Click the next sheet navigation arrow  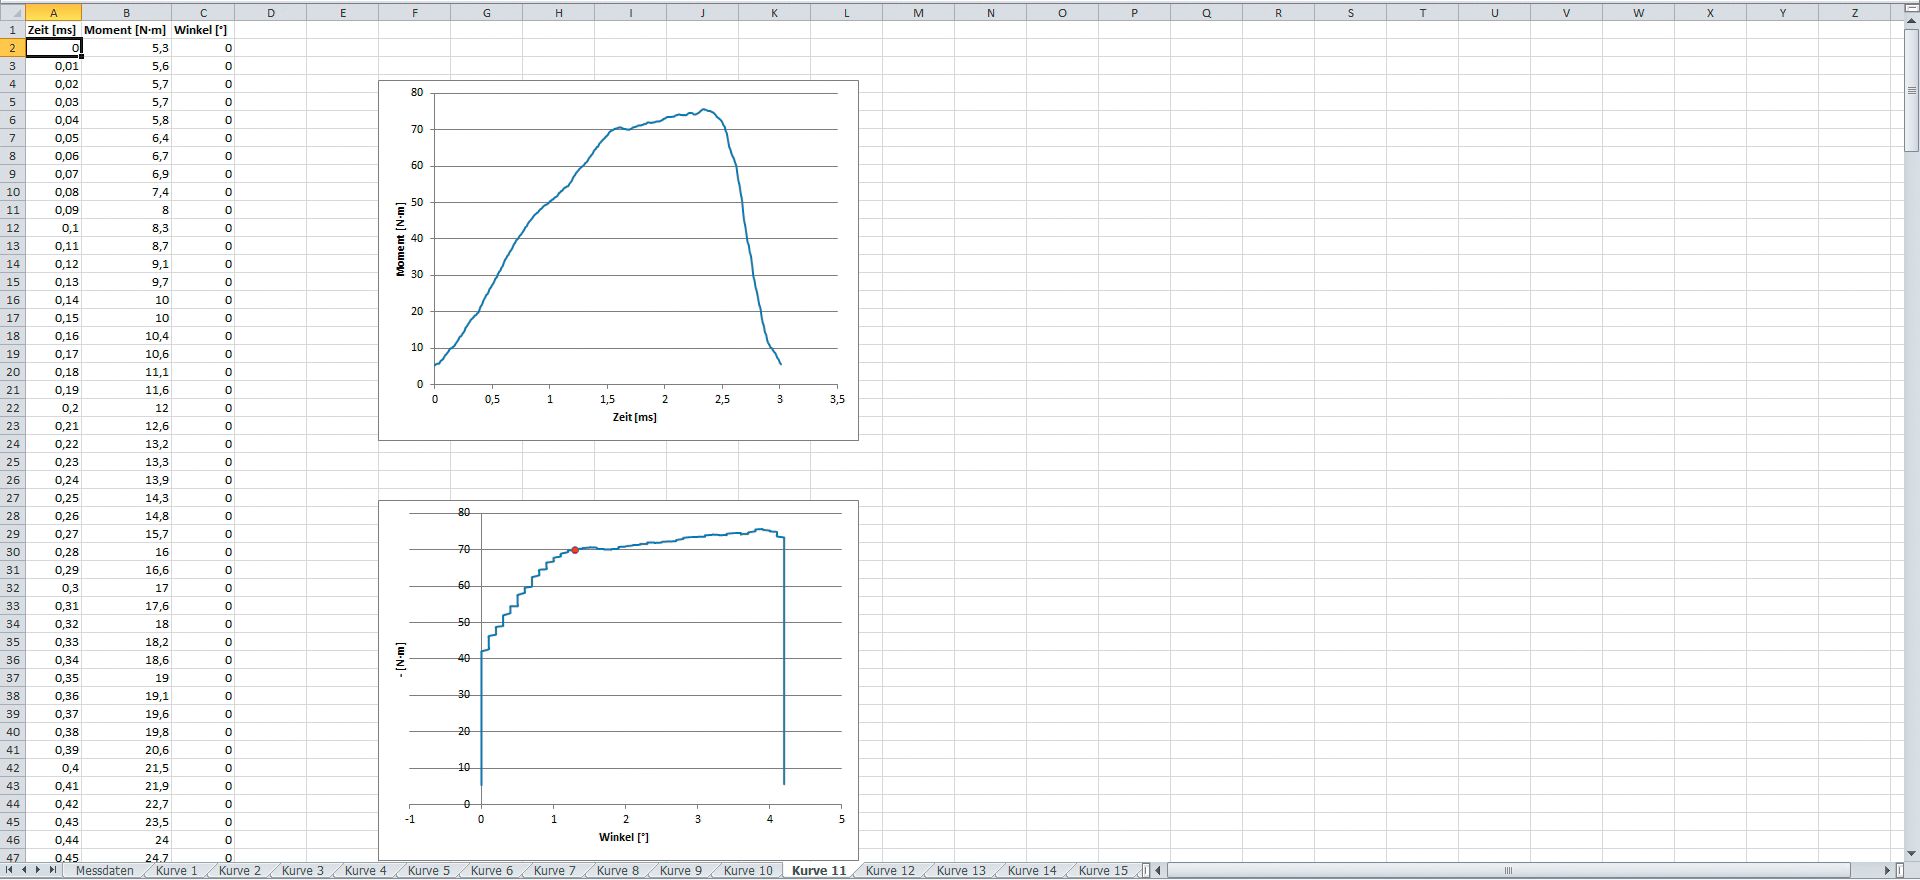pos(39,871)
